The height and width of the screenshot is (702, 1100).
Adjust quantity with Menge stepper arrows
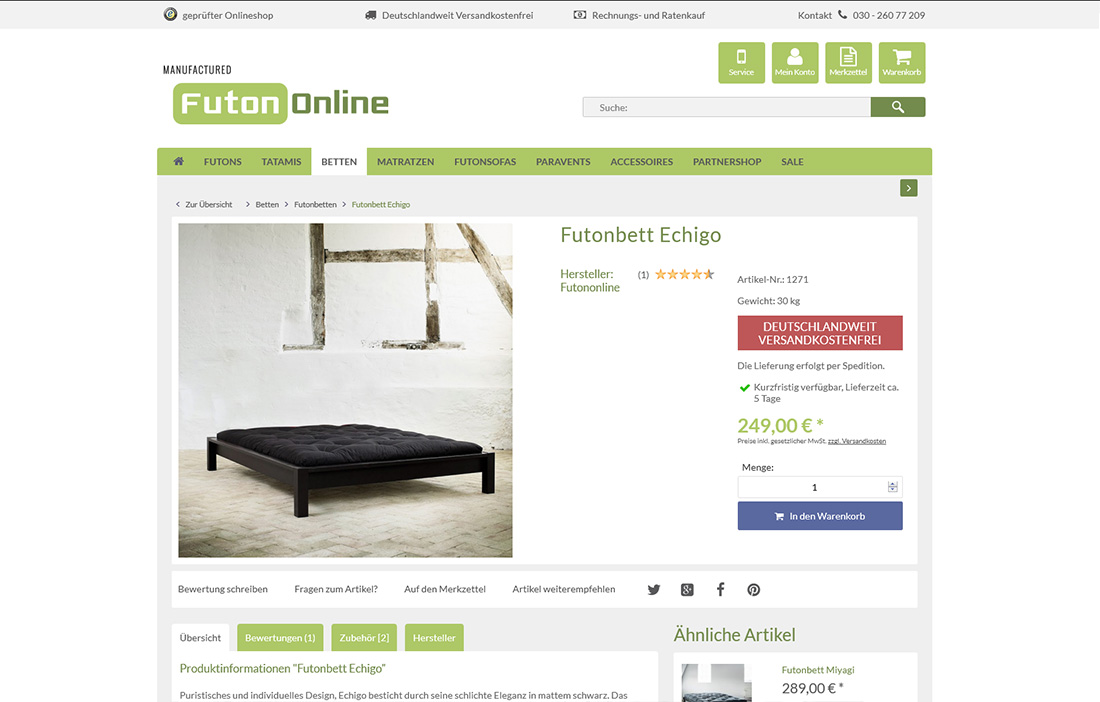(892, 487)
